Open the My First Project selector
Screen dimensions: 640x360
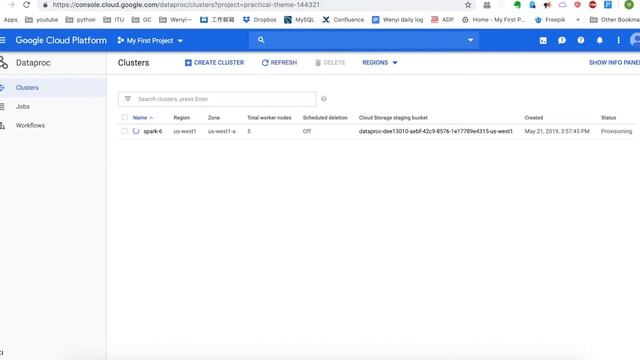pyautogui.click(x=150, y=40)
